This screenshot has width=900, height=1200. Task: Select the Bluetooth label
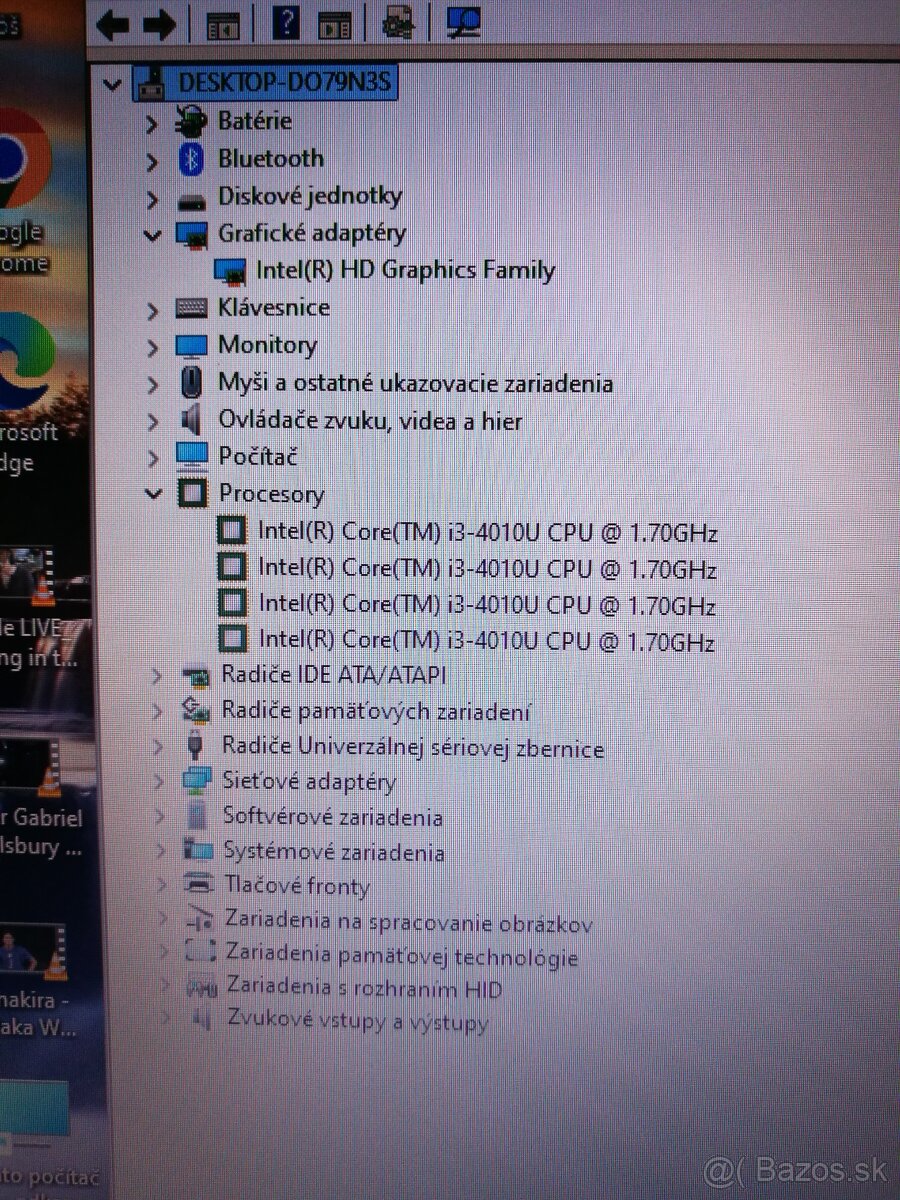[x=271, y=158]
